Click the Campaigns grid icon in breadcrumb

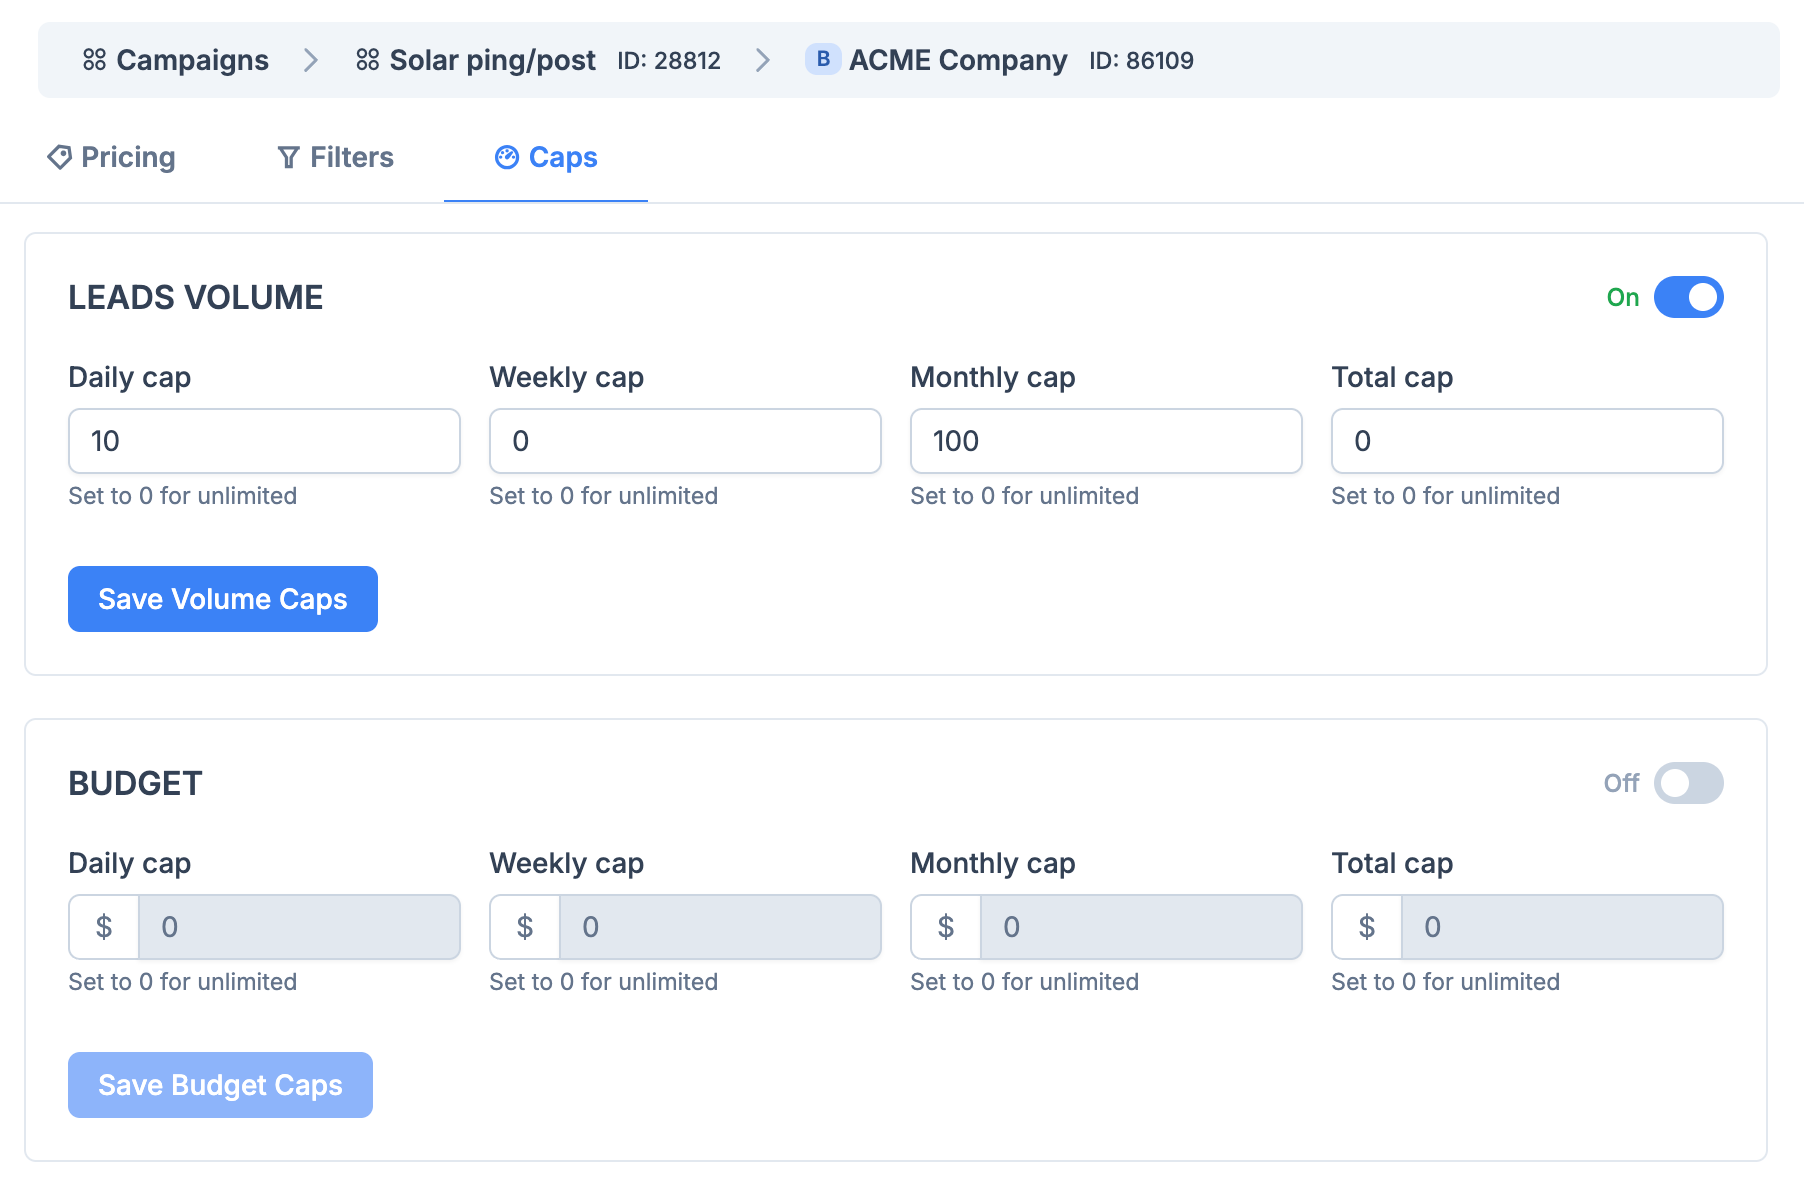pos(94,60)
